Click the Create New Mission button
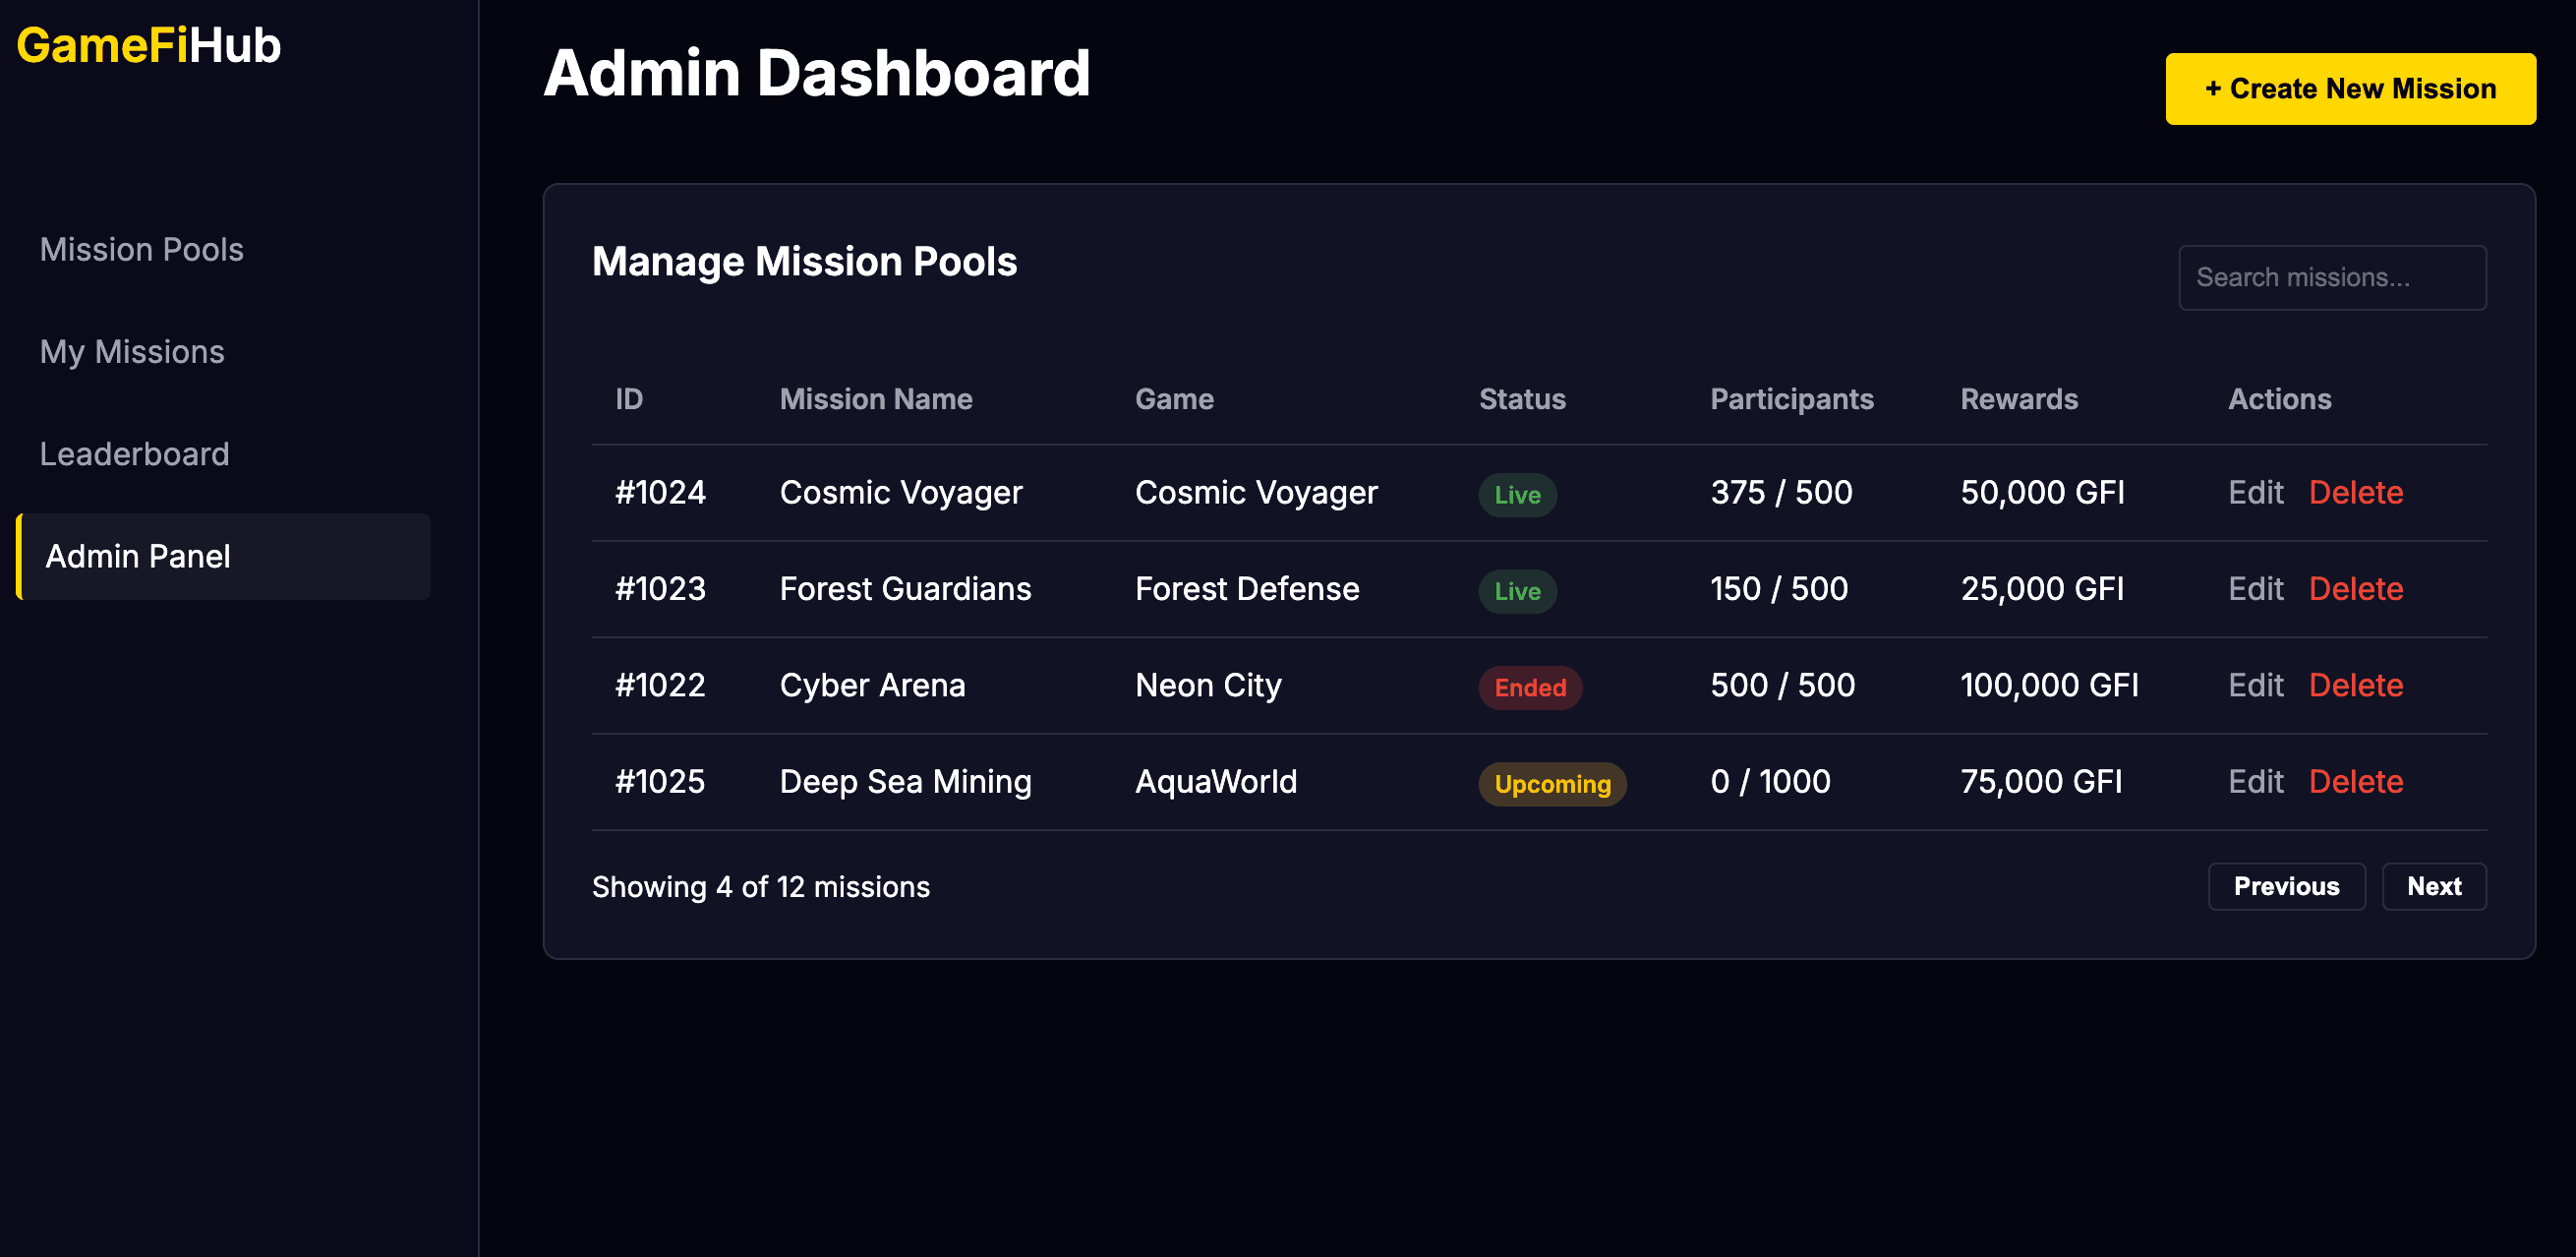This screenshot has width=2576, height=1257. [2349, 88]
